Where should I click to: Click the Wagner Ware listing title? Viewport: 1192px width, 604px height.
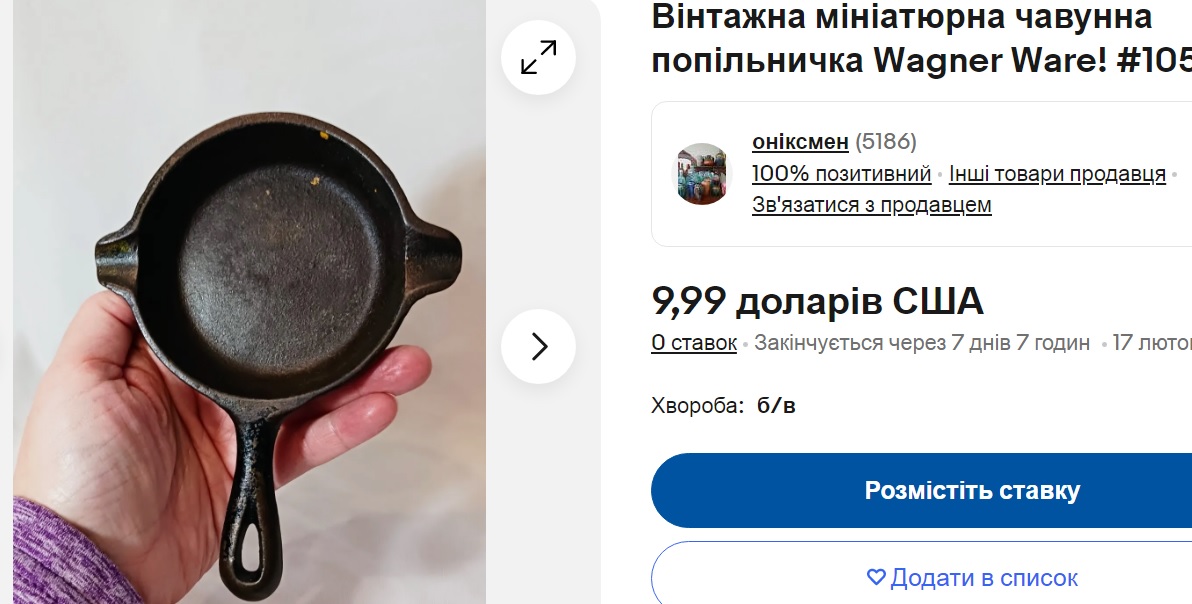[921, 38]
